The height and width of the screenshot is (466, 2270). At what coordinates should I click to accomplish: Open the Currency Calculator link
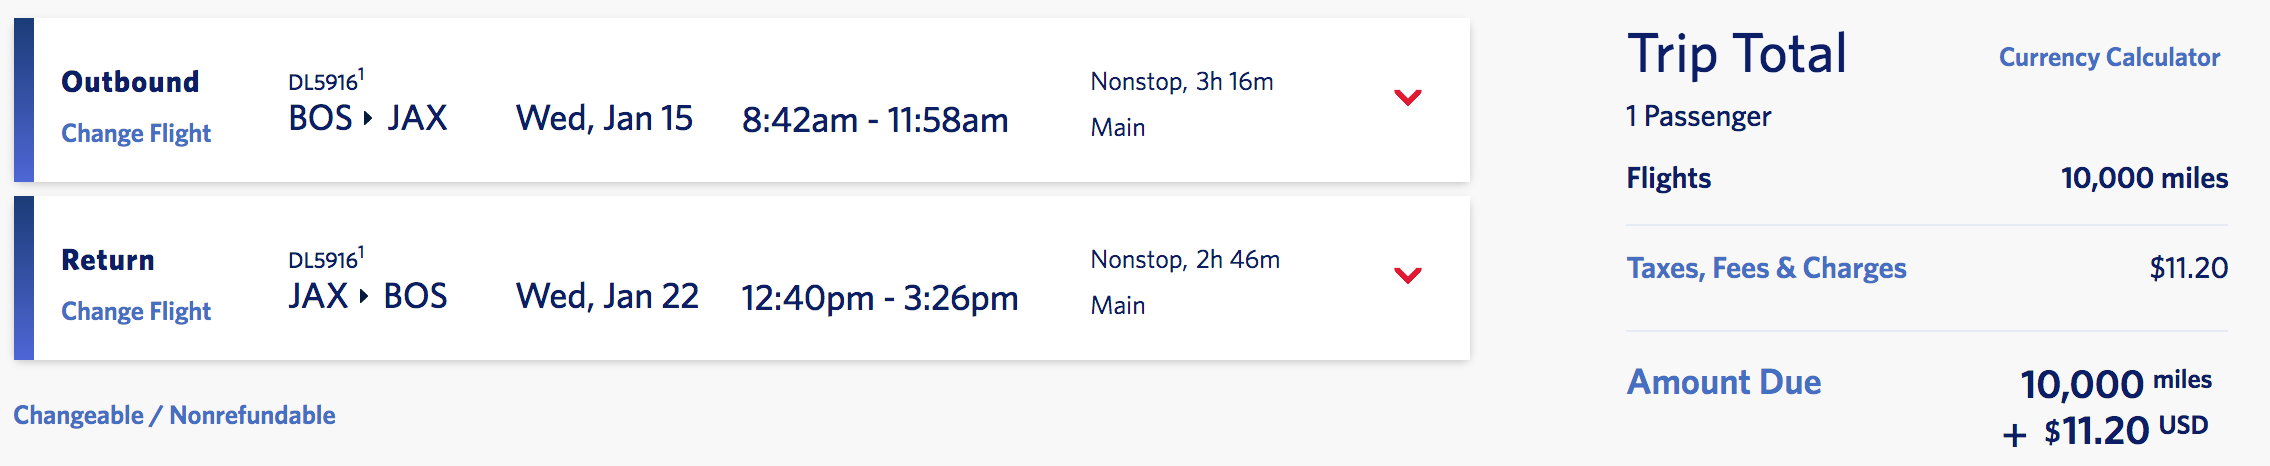[x=2109, y=58]
